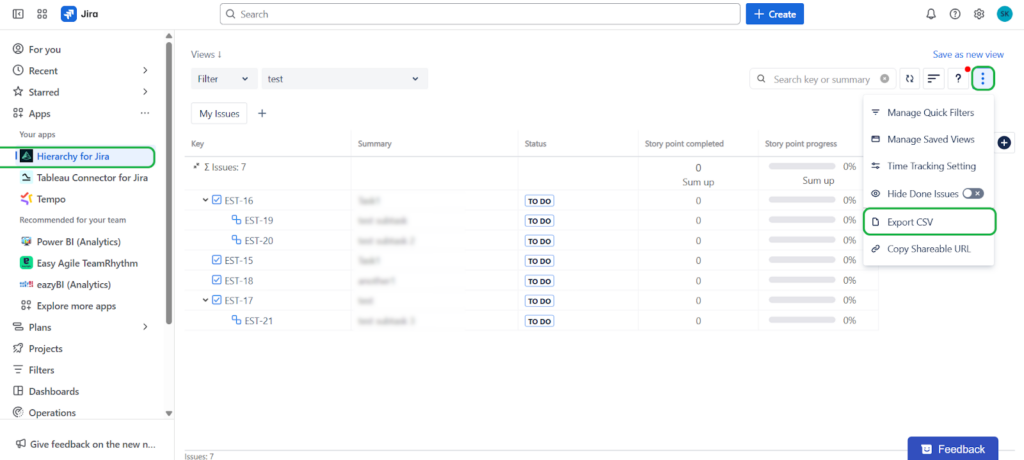Collapse sidebar using the top-left panel icon
Screen dimensions: 1024x460
click(18, 14)
